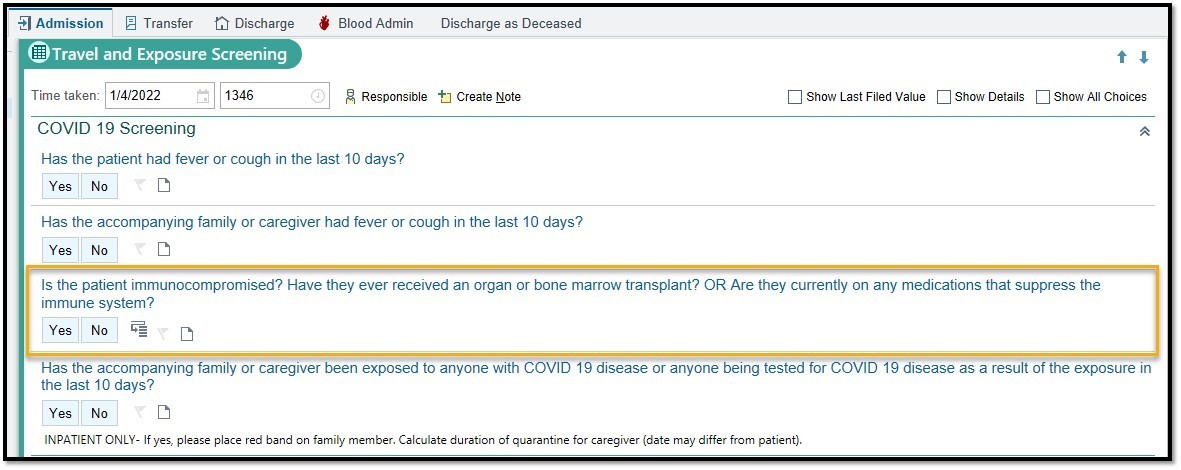Collapse the COVID 19 Screening section
The height and width of the screenshot is (470, 1181).
pyautogui.click(x=1145, y=131)
